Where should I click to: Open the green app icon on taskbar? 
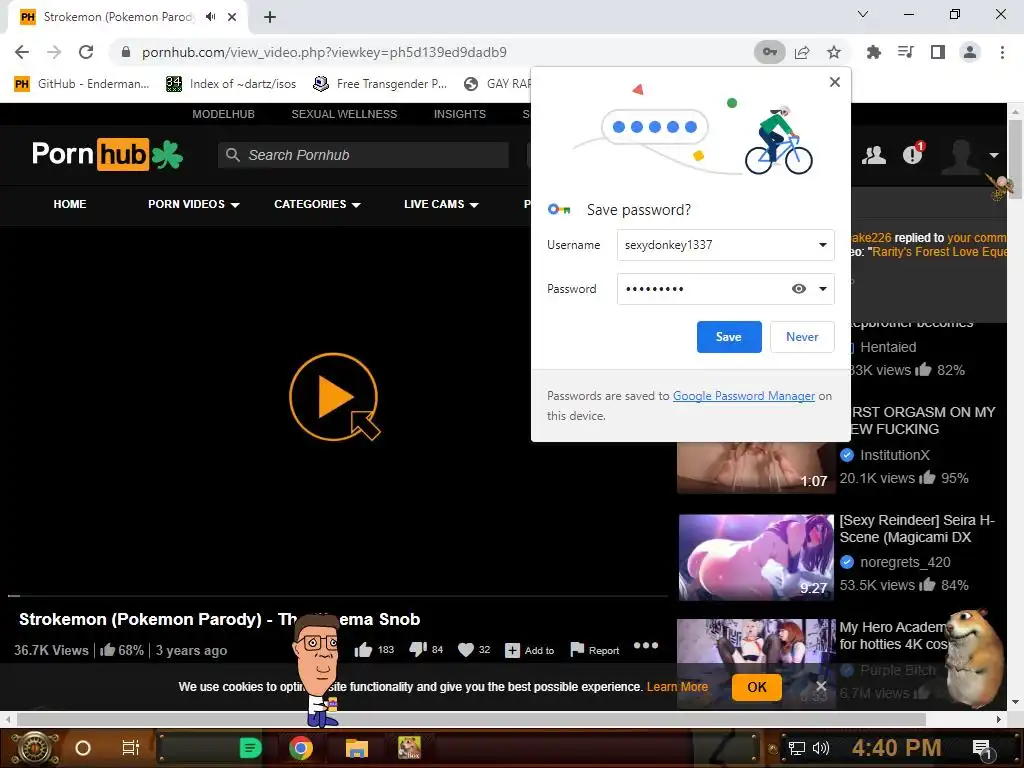pyautogui.click(x=250, y=748)
